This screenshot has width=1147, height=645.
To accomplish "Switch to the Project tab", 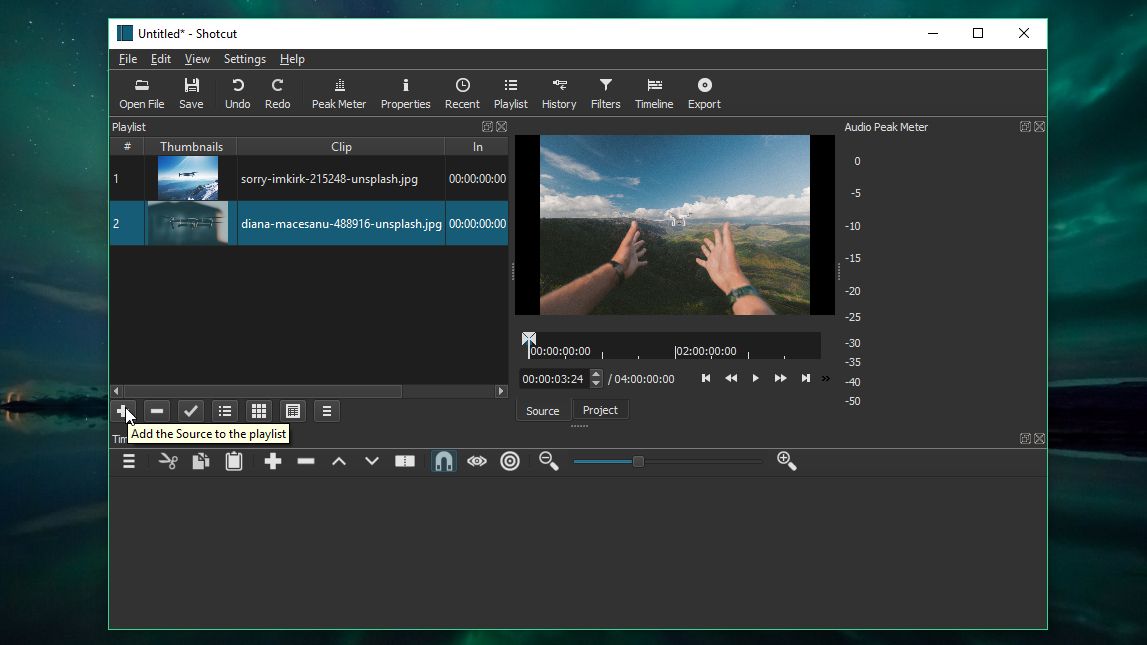I will coord(600,409).
